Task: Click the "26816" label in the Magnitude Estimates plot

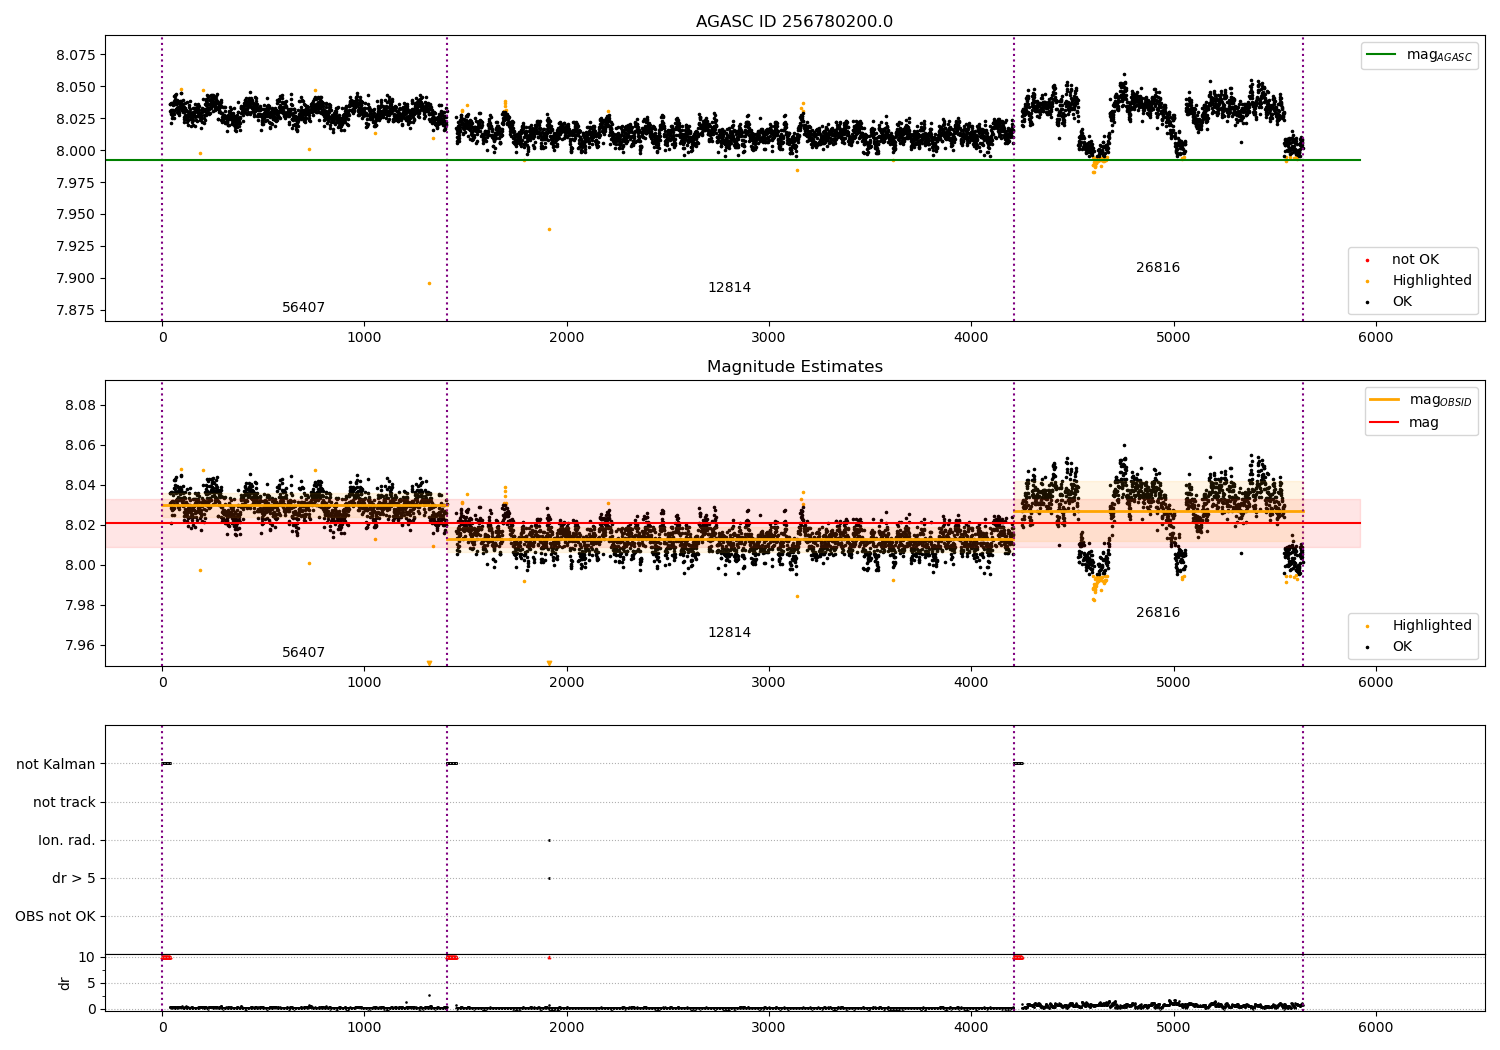Action: coord(1158,613)
